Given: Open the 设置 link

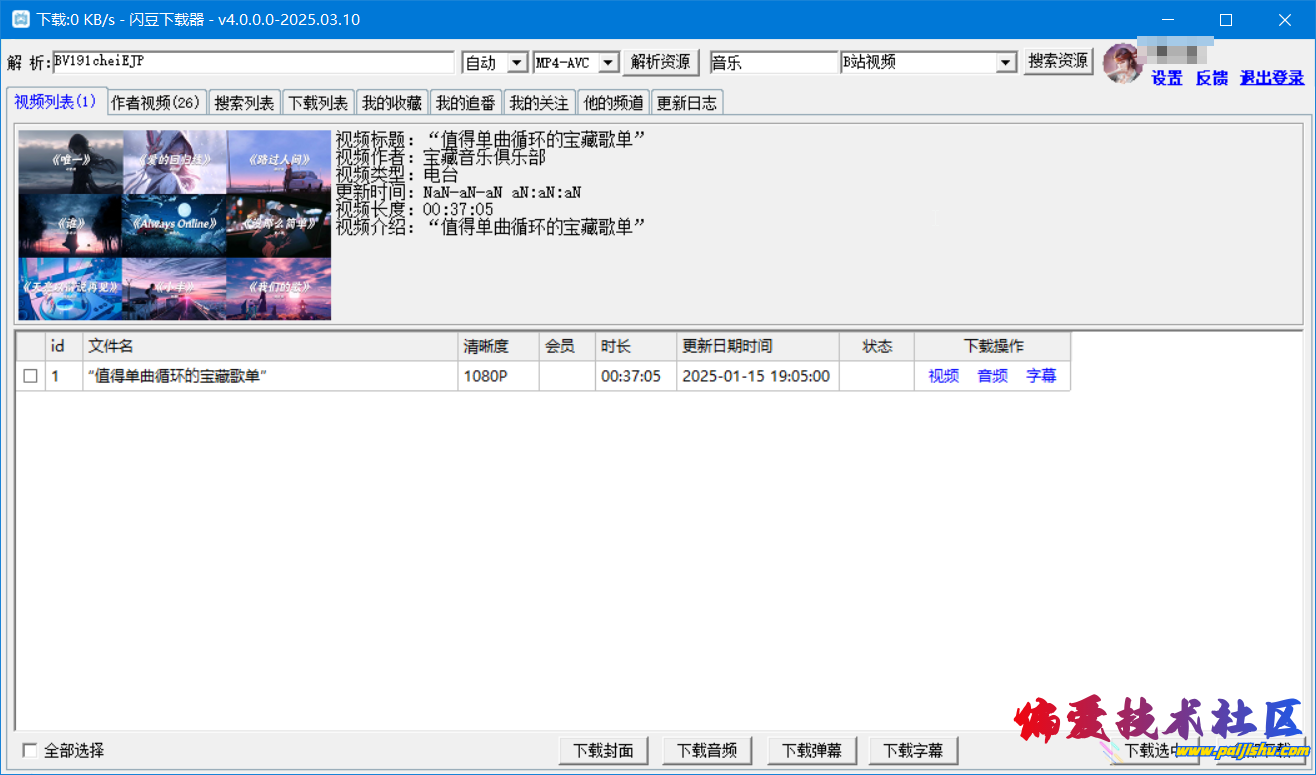Looking at the screenshot, I should 1166,78.
